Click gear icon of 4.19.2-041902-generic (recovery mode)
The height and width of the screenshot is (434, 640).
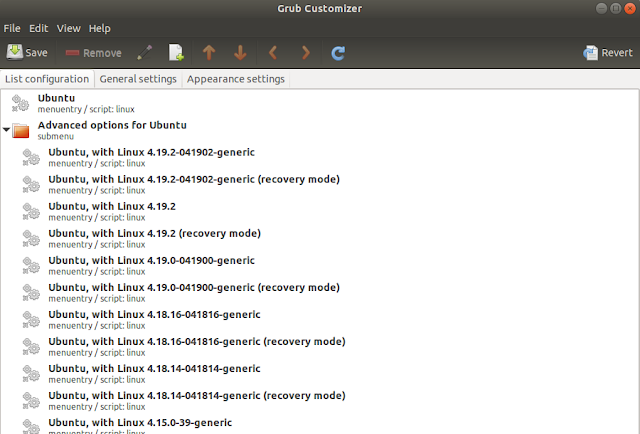click(31, 185)
